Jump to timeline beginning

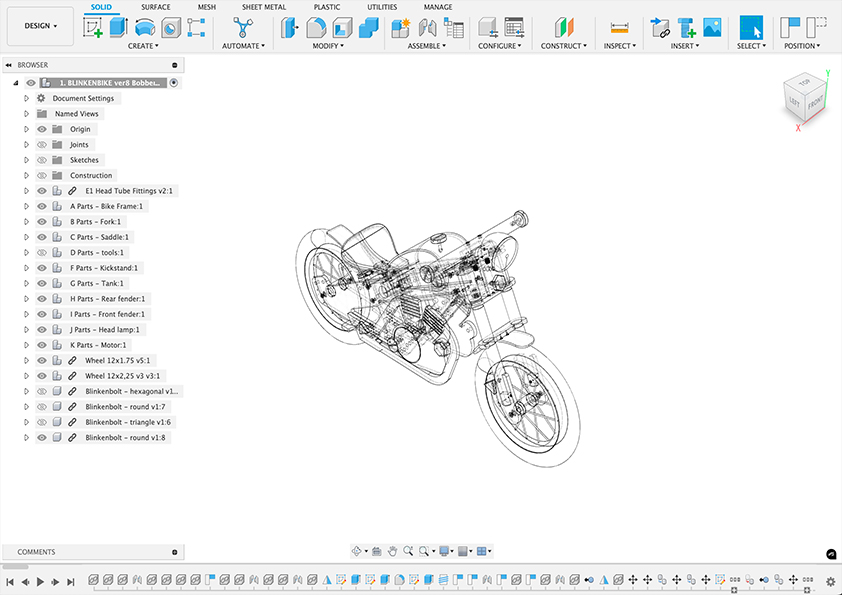[10, 582]
